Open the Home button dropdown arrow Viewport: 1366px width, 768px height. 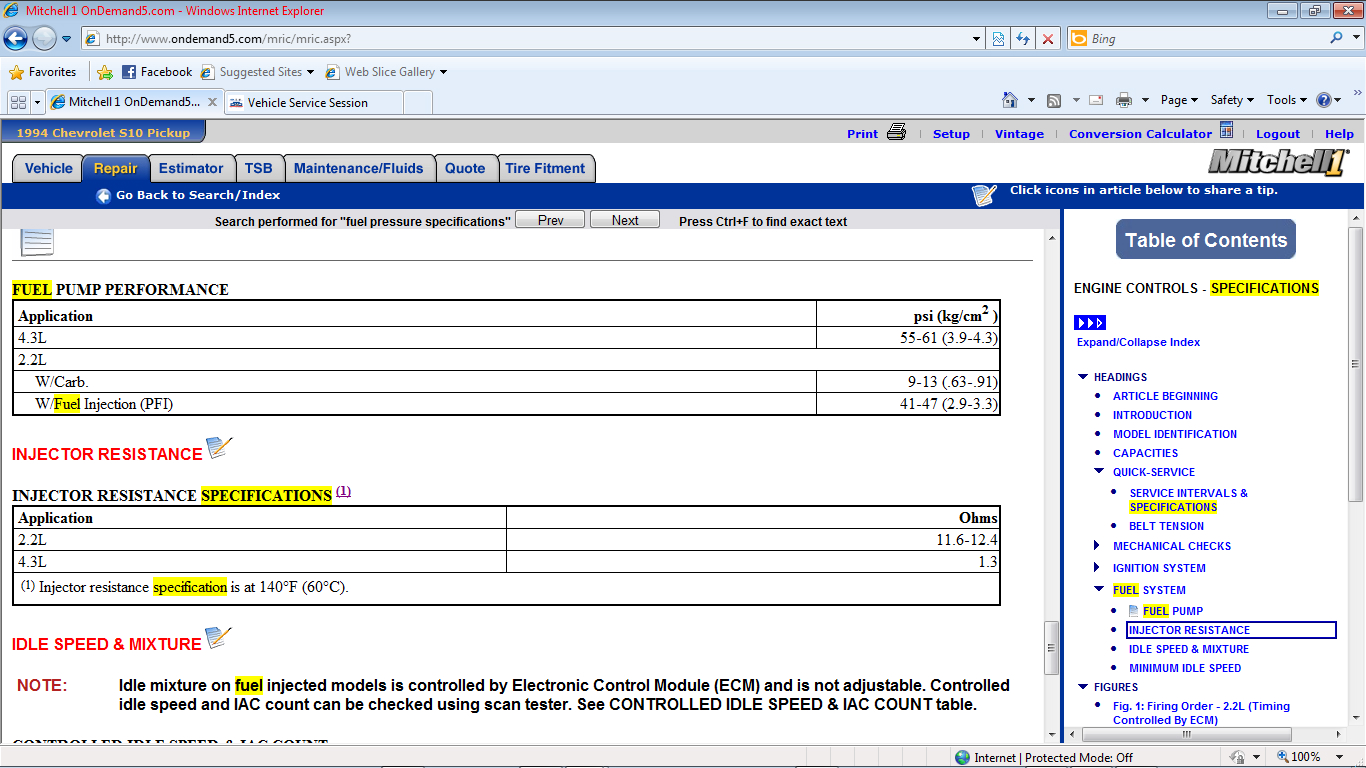coord(1031,100)
